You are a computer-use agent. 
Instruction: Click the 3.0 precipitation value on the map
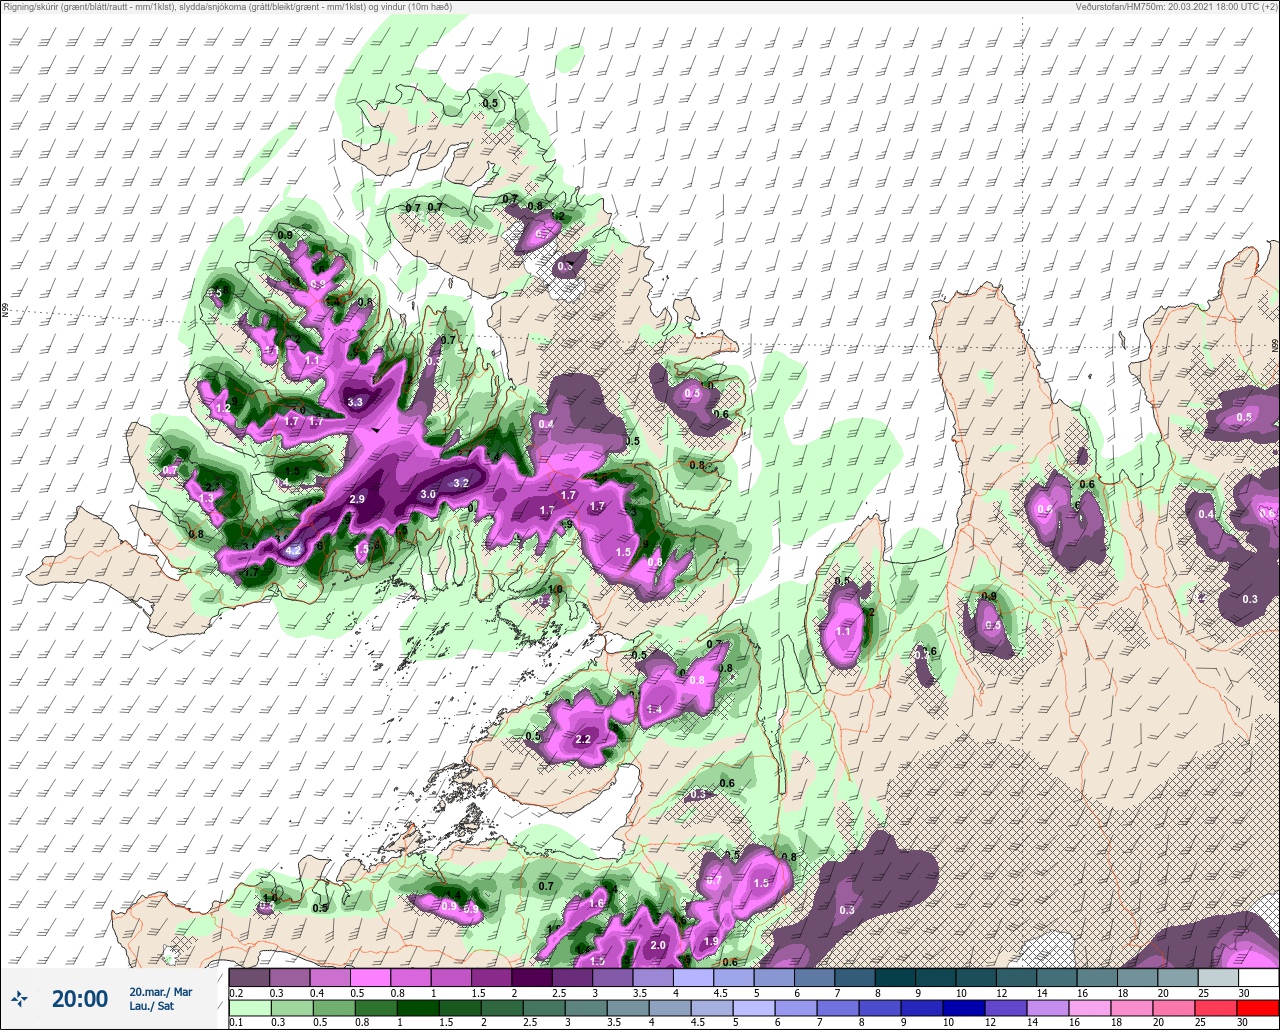pos(428,494)
